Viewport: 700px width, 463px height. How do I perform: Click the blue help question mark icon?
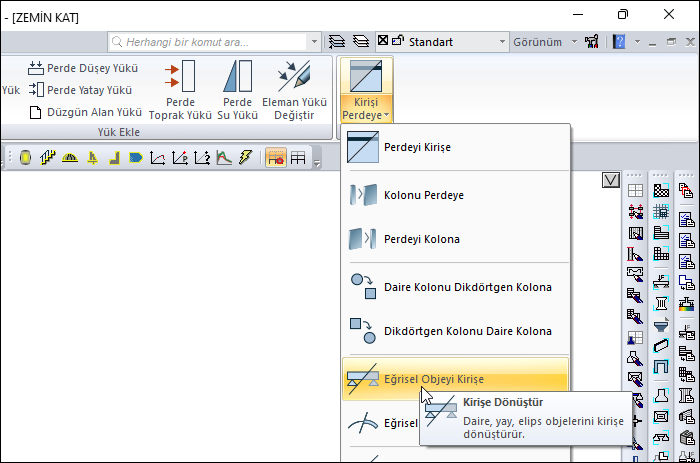click(x=619, y=42)
